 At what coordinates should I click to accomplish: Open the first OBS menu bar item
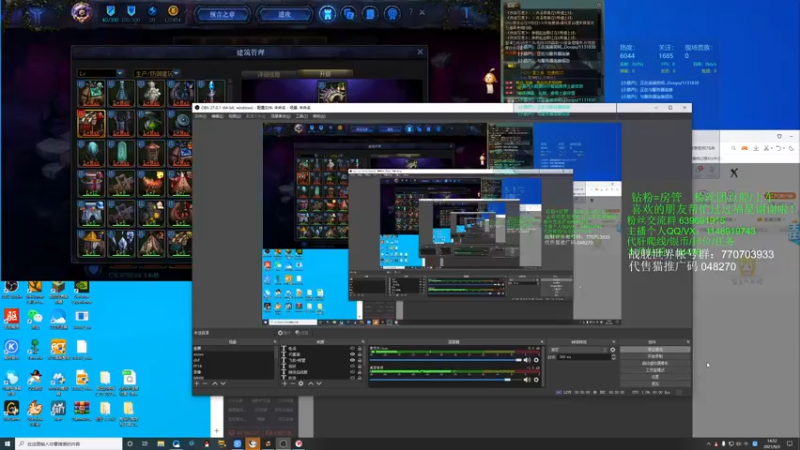point(201,116)
